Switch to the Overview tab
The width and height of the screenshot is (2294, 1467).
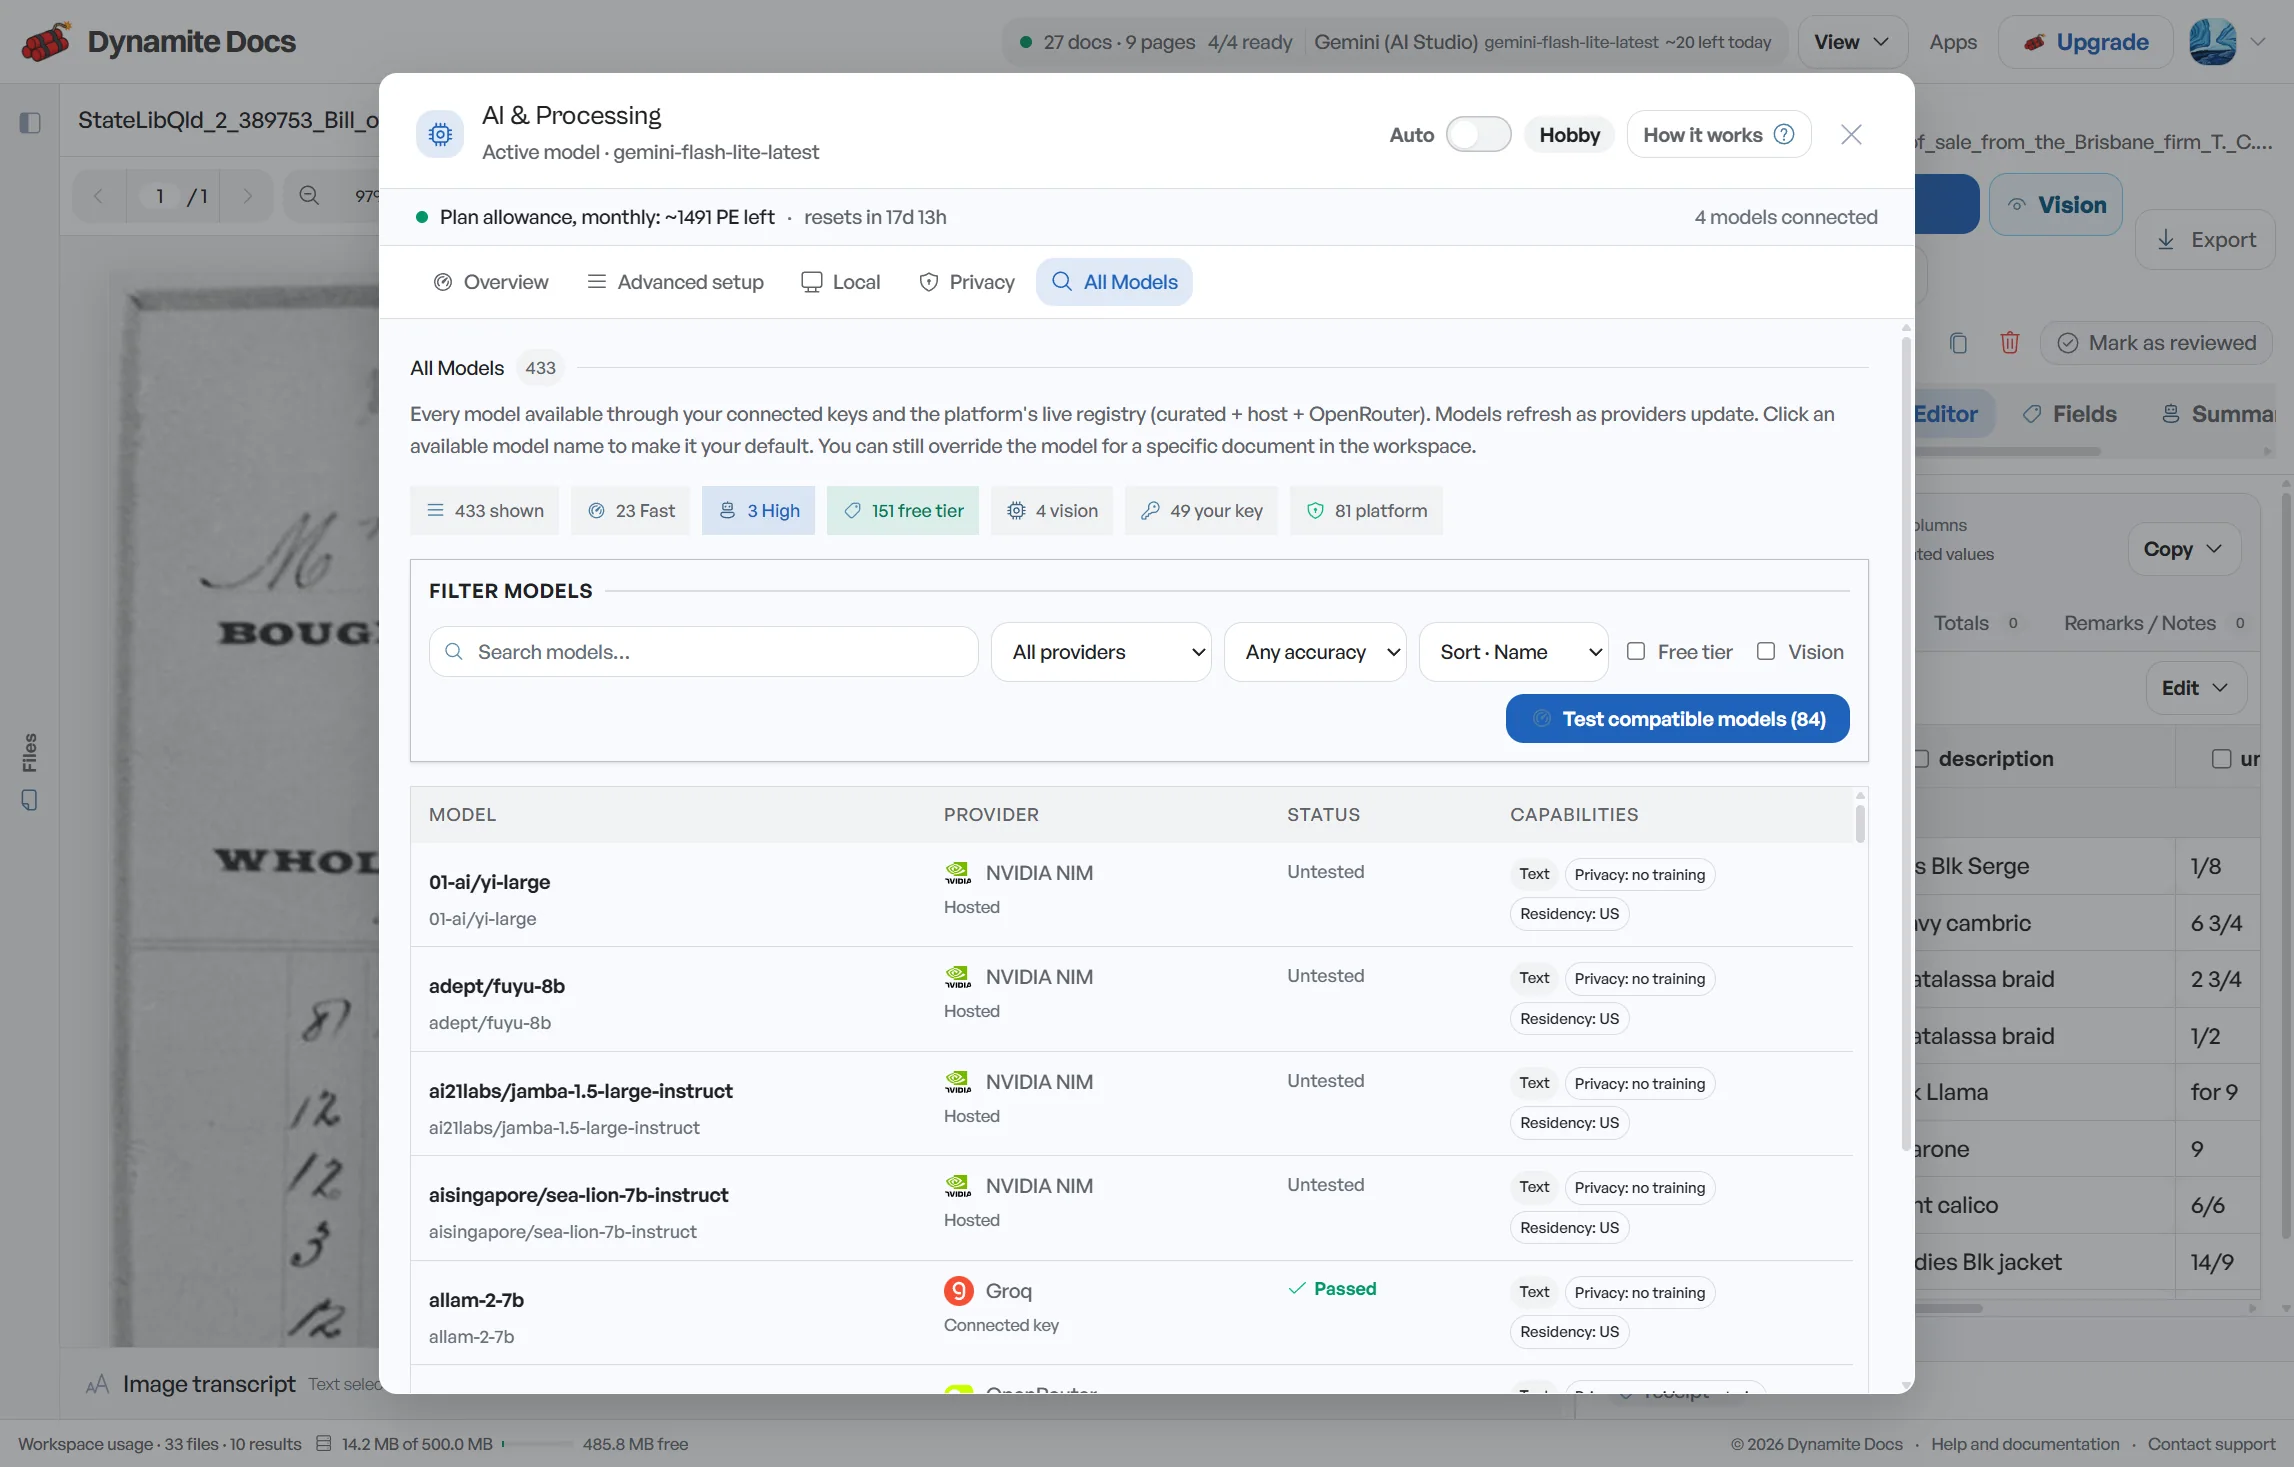[491, 282]
